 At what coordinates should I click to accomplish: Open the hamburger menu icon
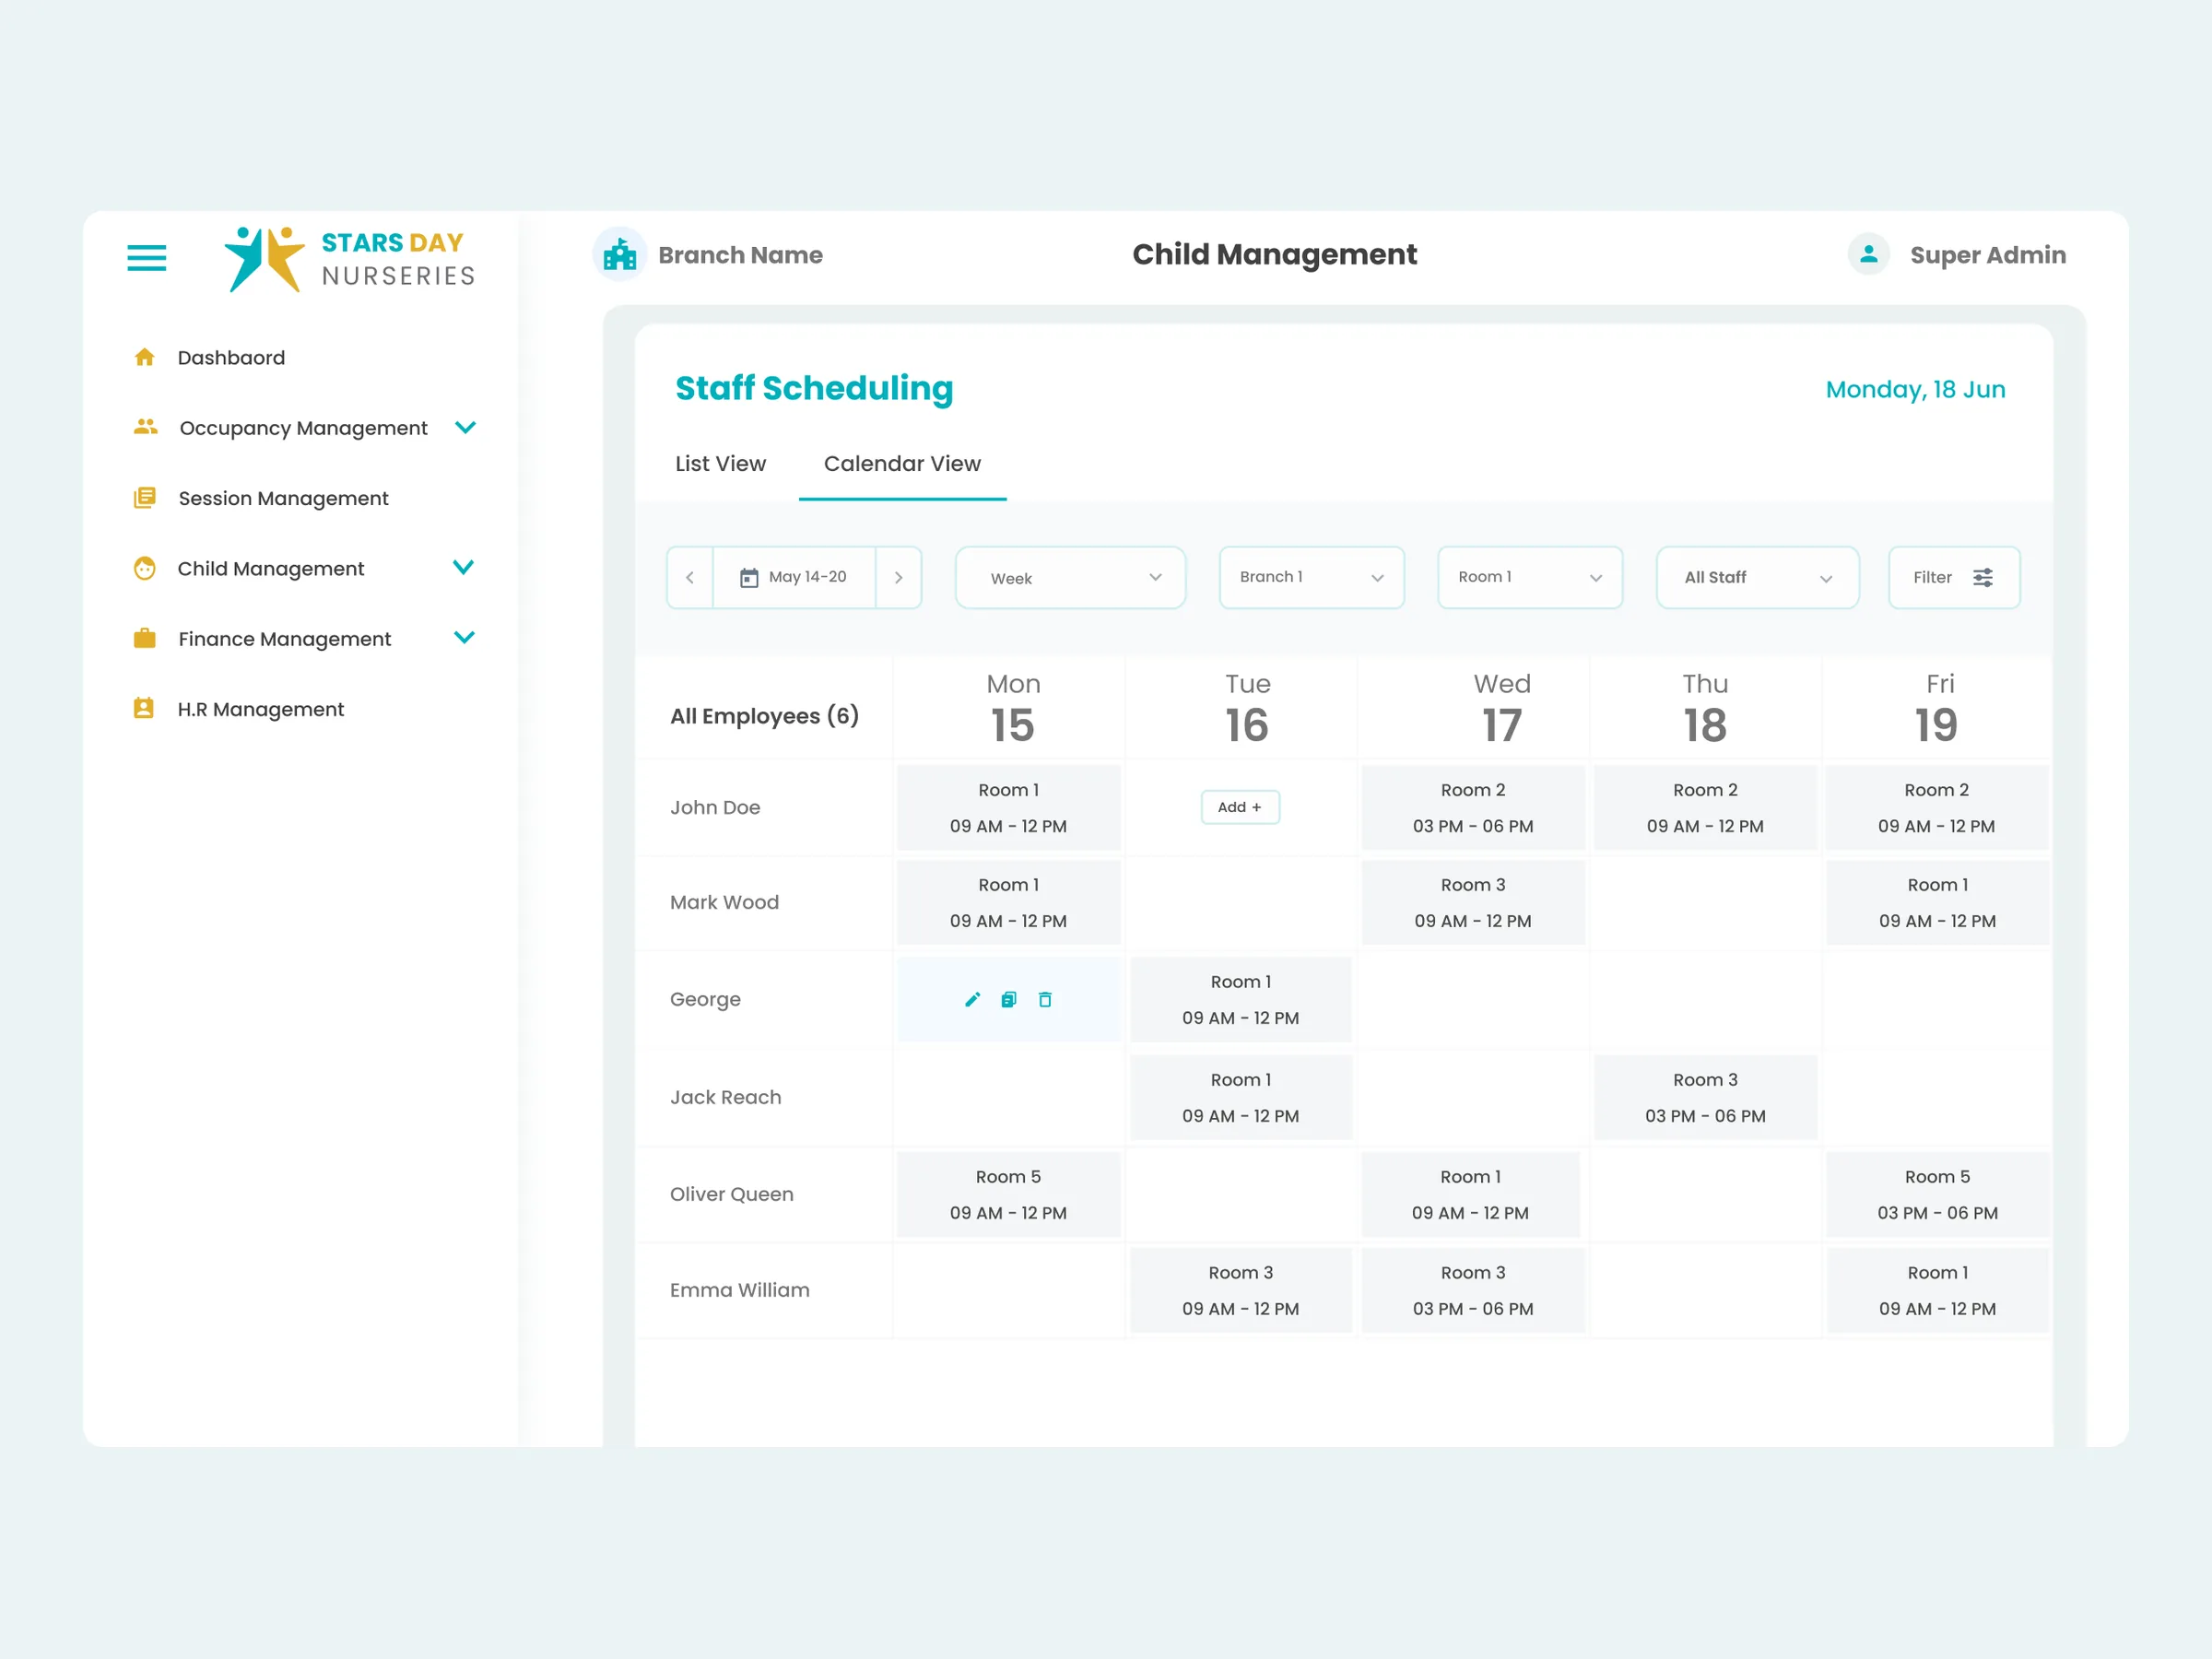pos(146,258)
